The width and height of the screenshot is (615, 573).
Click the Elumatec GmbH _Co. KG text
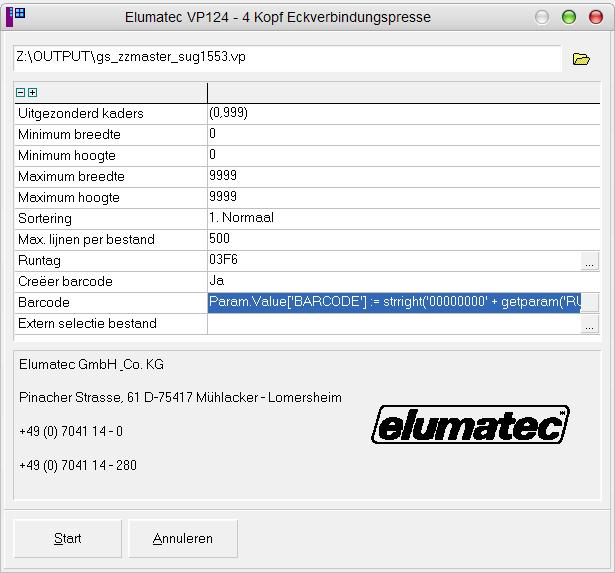(x=91, y=364)
